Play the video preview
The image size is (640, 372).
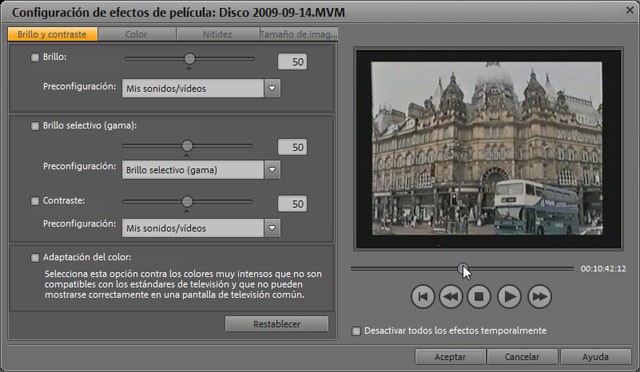[x=509, y=297]
